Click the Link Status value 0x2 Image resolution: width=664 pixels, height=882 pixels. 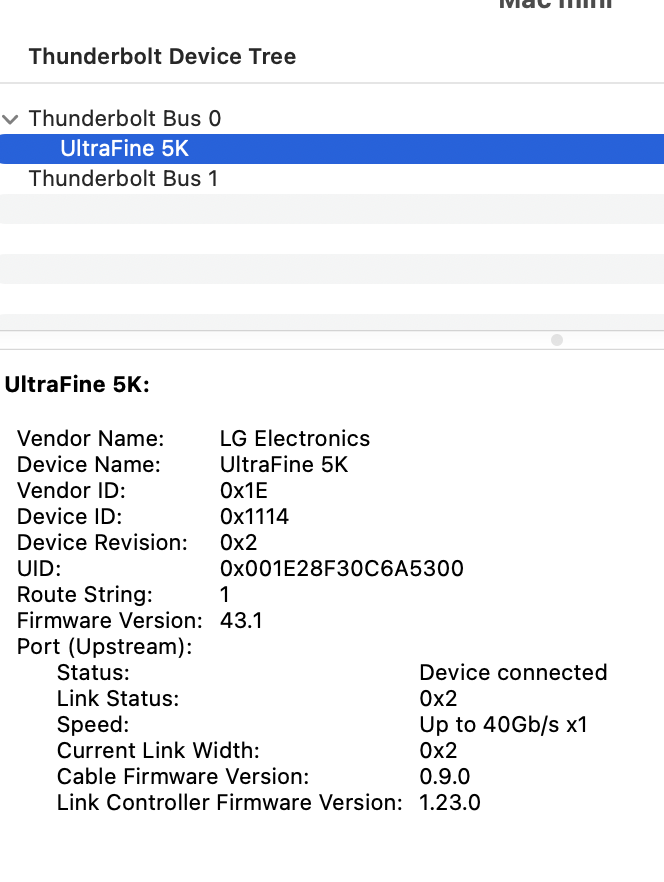tap(438, 699)
